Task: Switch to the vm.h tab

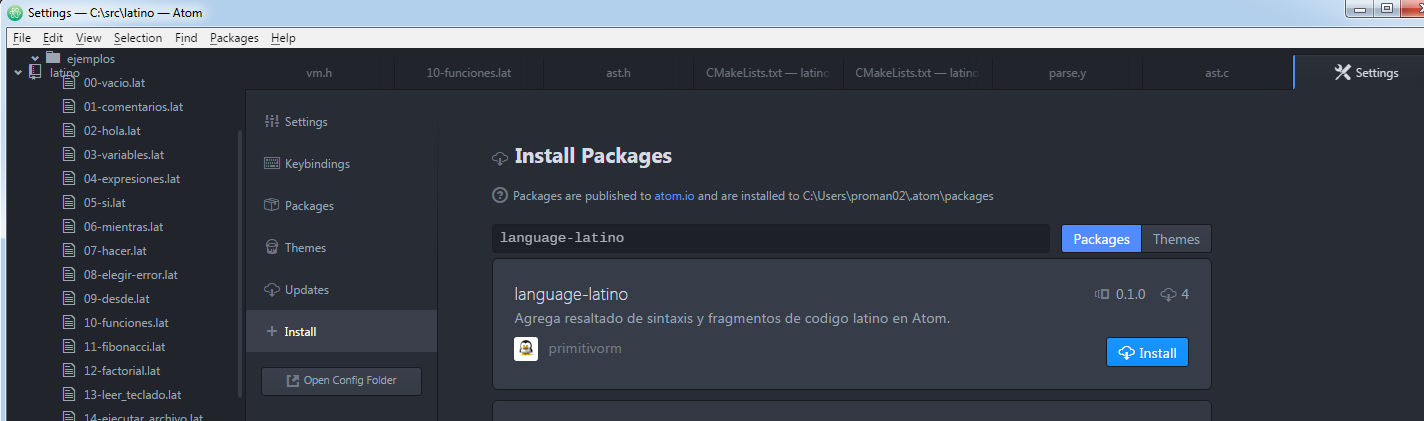Action: click(319, 72)
